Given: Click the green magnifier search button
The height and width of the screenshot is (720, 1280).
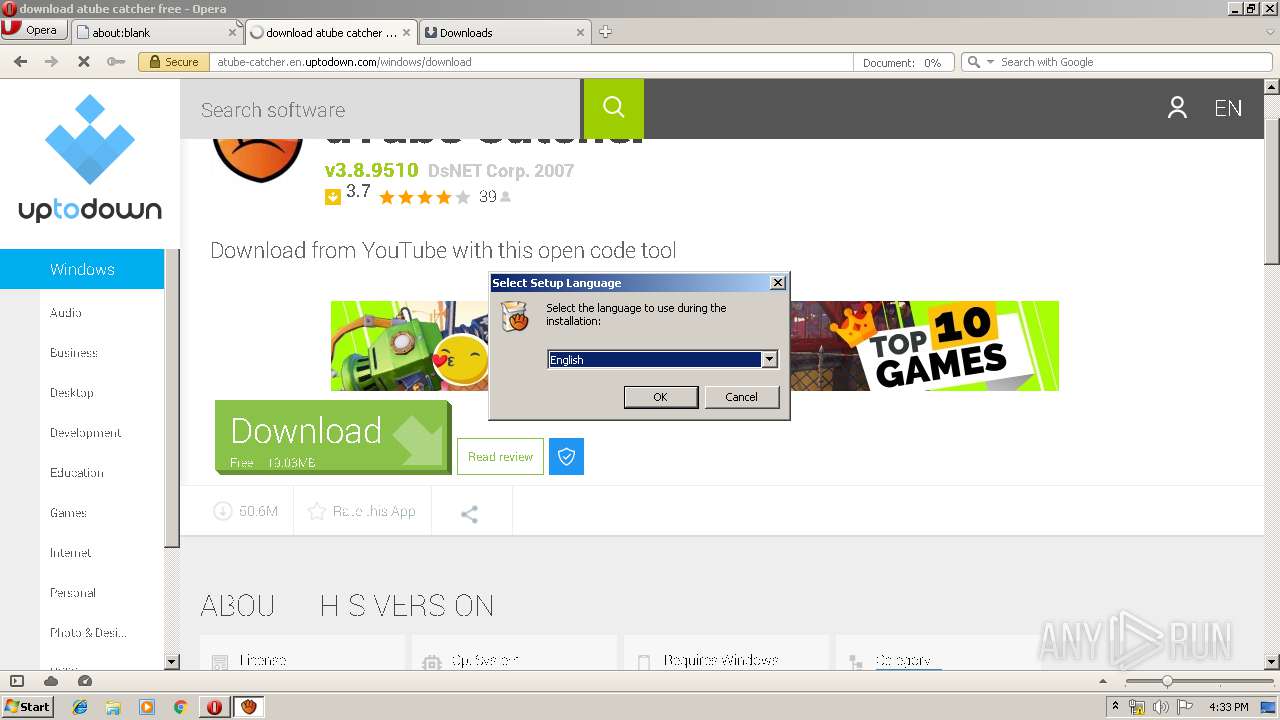Looking at the screenshot, I should [x=614, y=108].
